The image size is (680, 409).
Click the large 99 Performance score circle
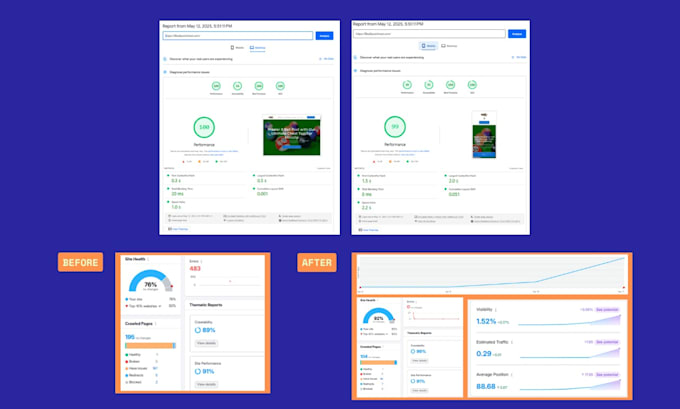pyautogui.click(x=395, y=126)
